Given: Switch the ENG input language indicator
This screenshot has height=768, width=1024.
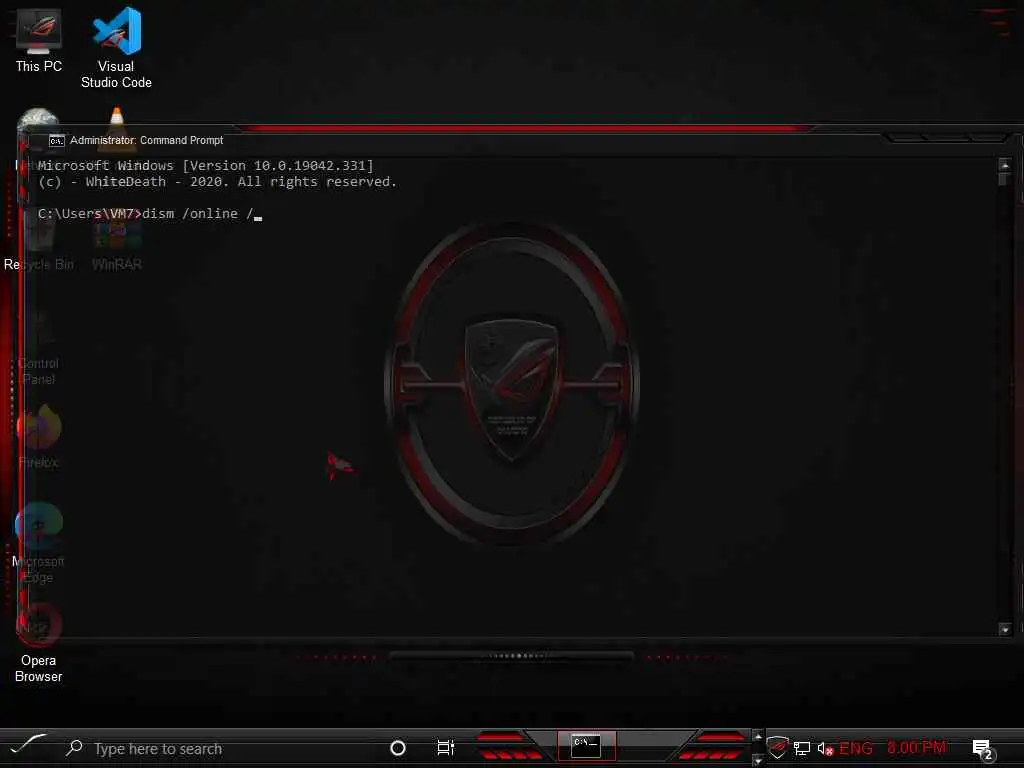Looking at the screenshot, I should point(856,748).
